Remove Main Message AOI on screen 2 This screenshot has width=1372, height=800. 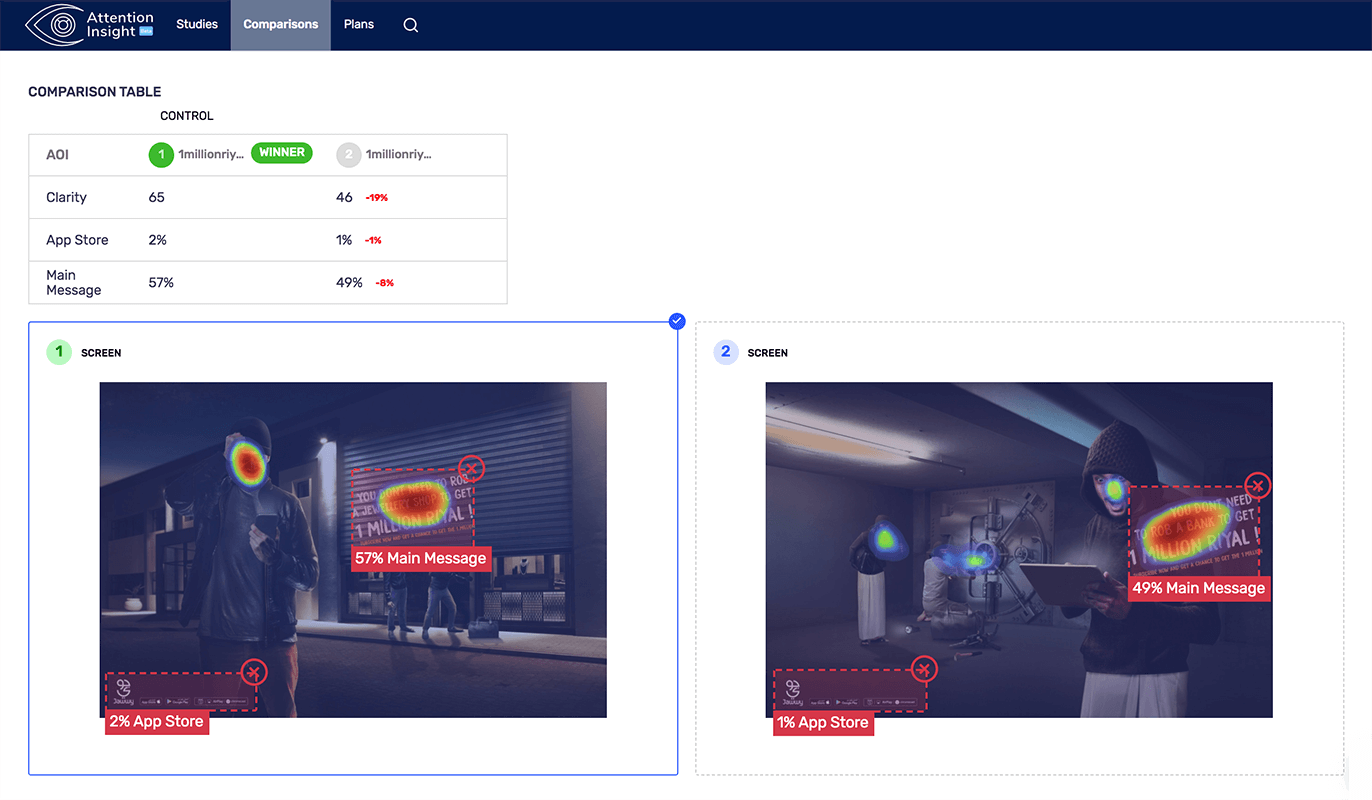1258,486
